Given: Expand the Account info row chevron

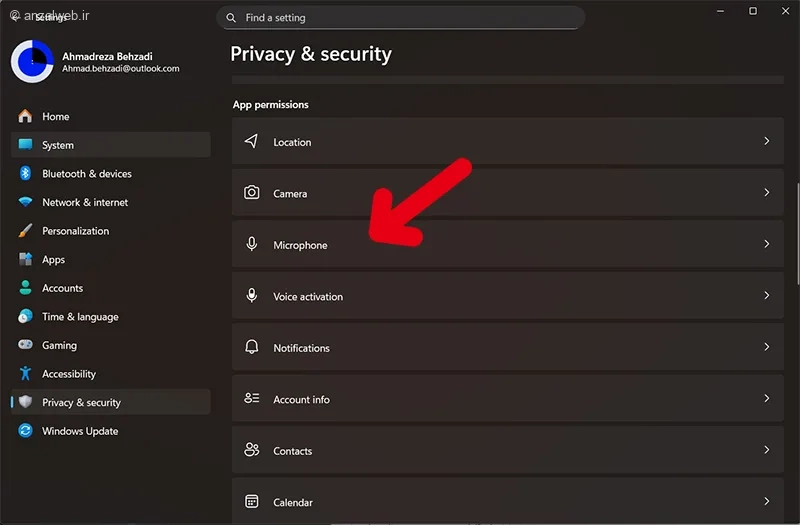Looking at the screenshot, I should point(766,398).
